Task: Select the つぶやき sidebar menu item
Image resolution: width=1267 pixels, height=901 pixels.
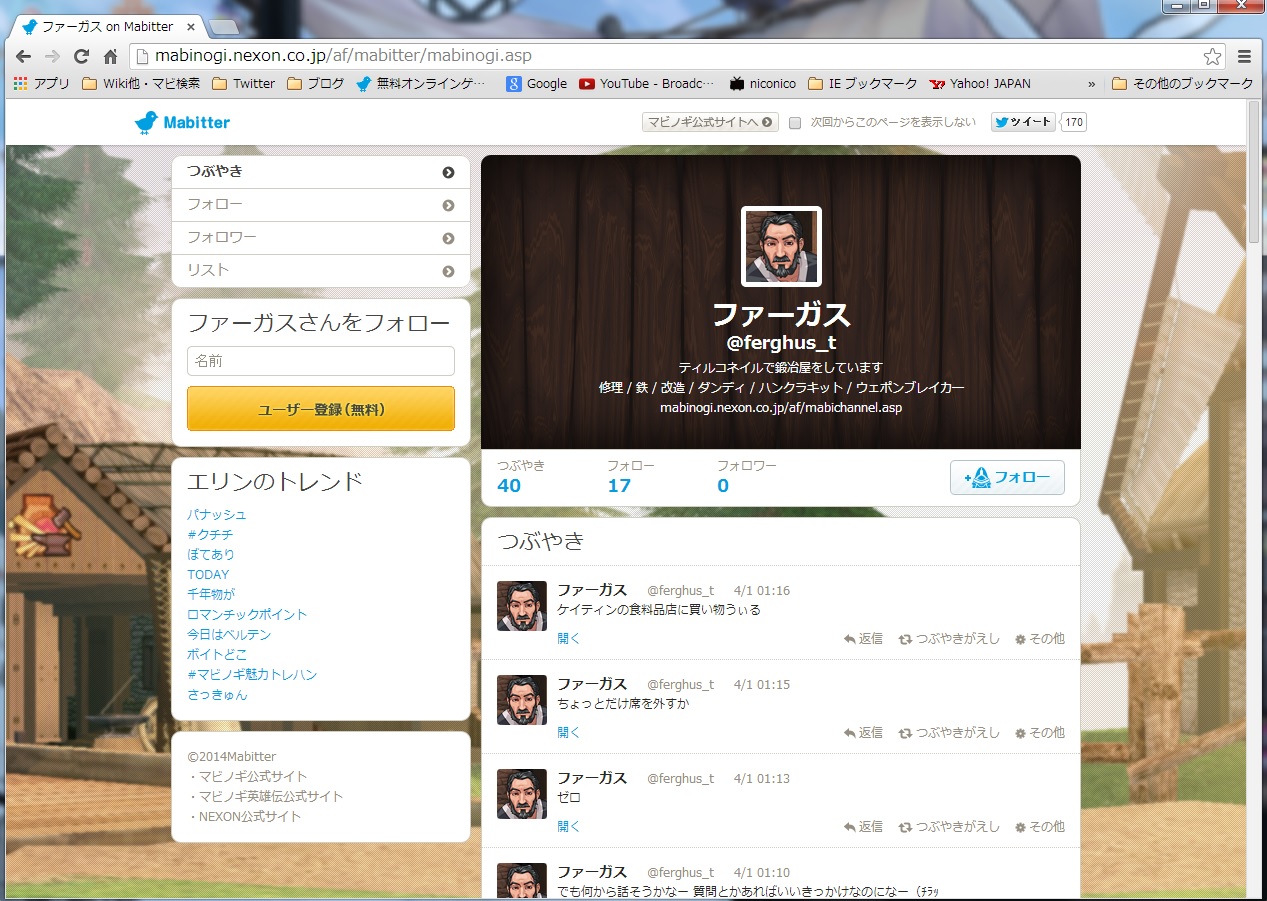Action: click(321, 172)
